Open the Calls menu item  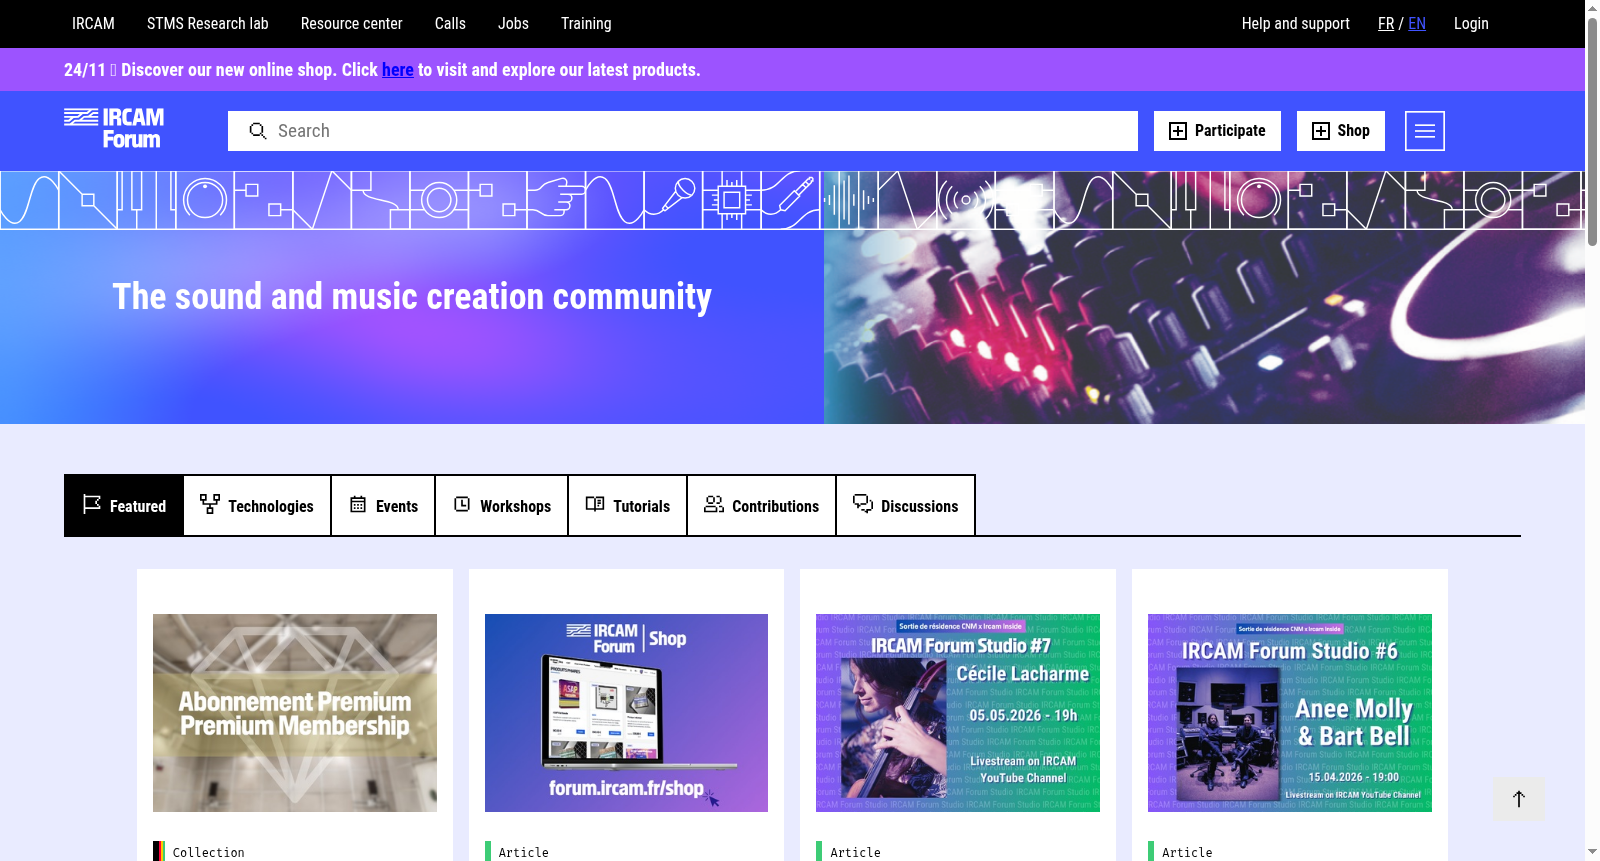click(x=450, y=23)
